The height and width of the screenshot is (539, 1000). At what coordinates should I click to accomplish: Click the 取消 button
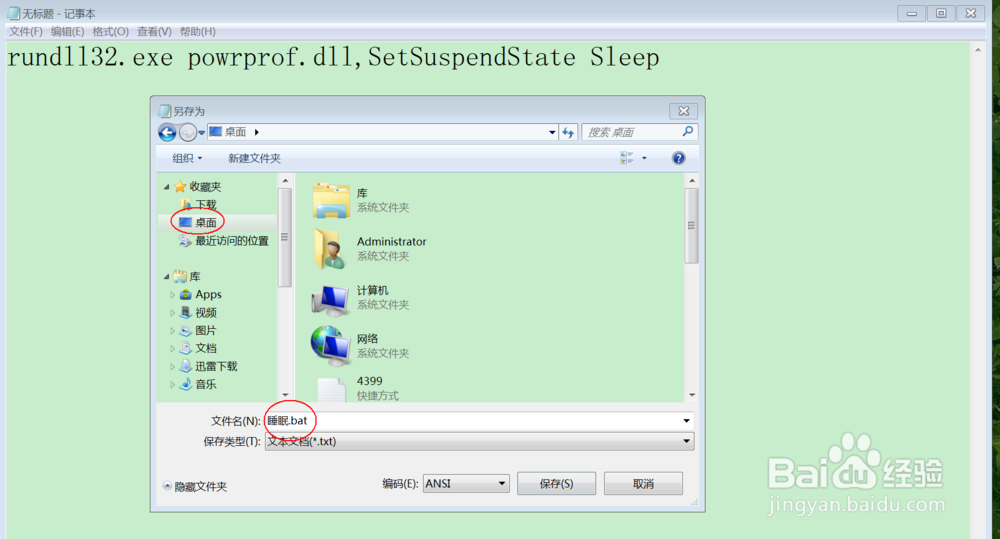[643, 484]
